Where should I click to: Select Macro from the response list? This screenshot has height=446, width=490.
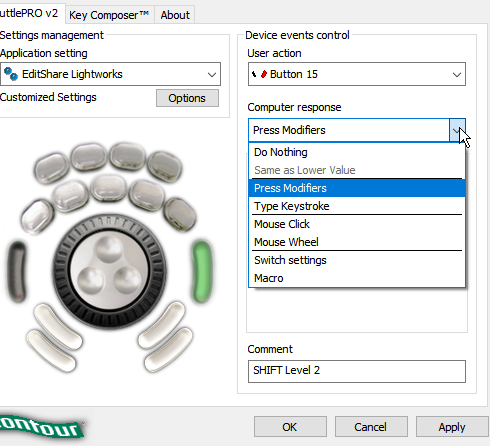[x=357, y=278]
